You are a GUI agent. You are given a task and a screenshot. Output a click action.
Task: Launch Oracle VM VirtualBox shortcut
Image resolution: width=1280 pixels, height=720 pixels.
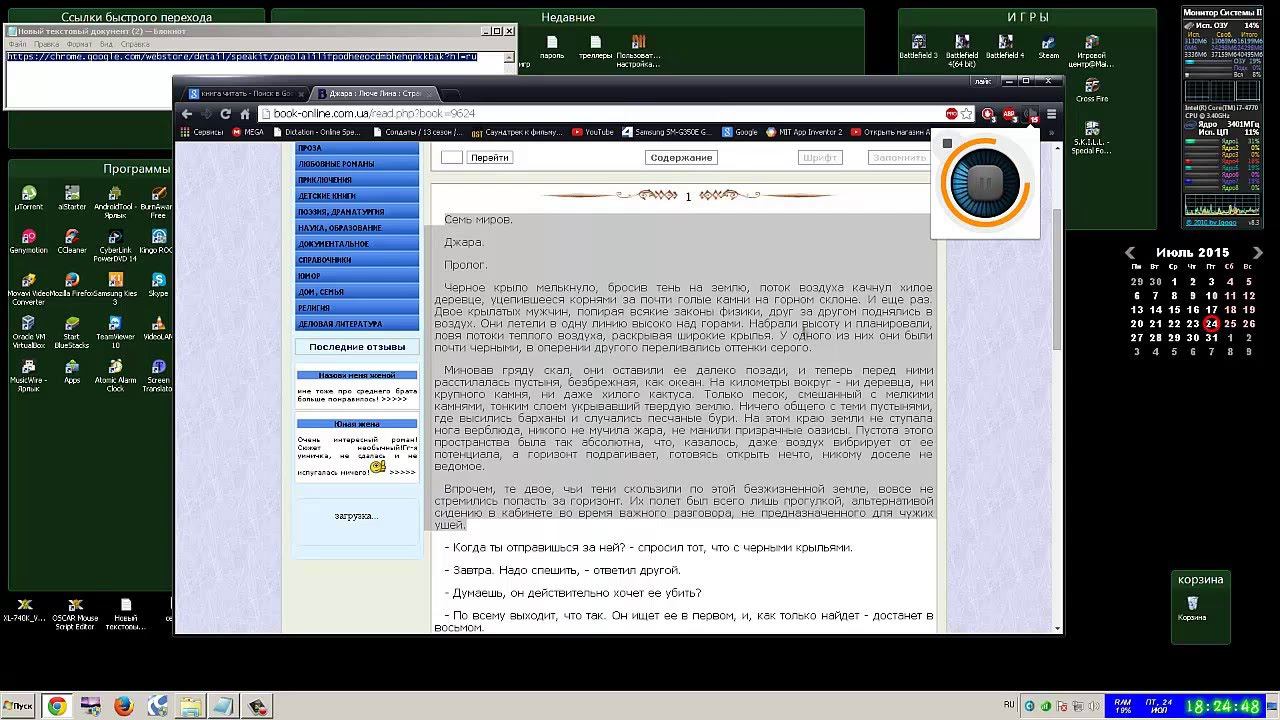pyautogui.click(x=29, y=333)
